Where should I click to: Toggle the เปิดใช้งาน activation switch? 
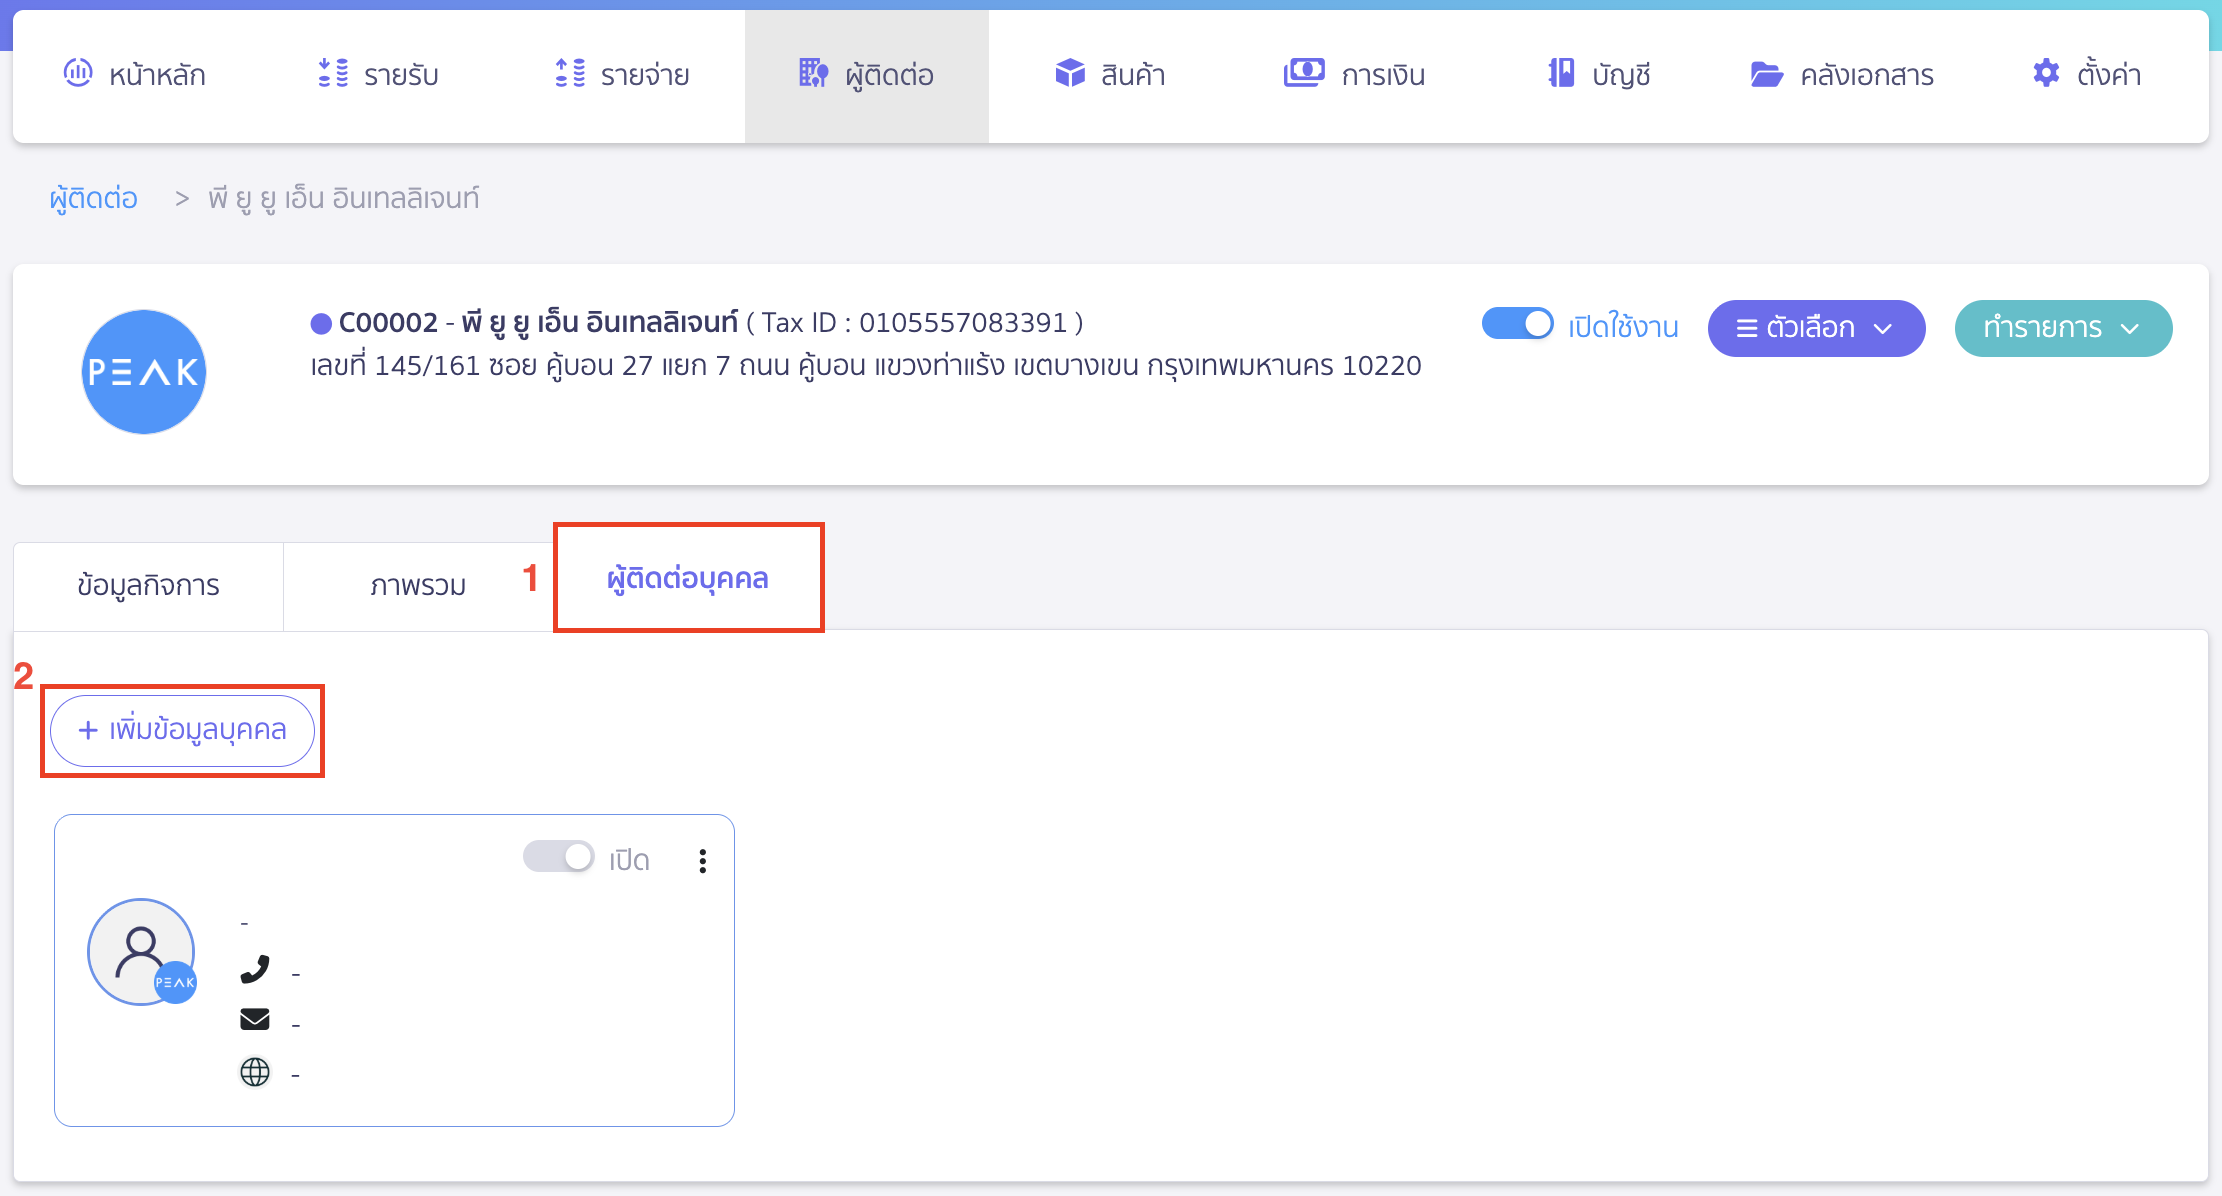tap(1517, 324)
